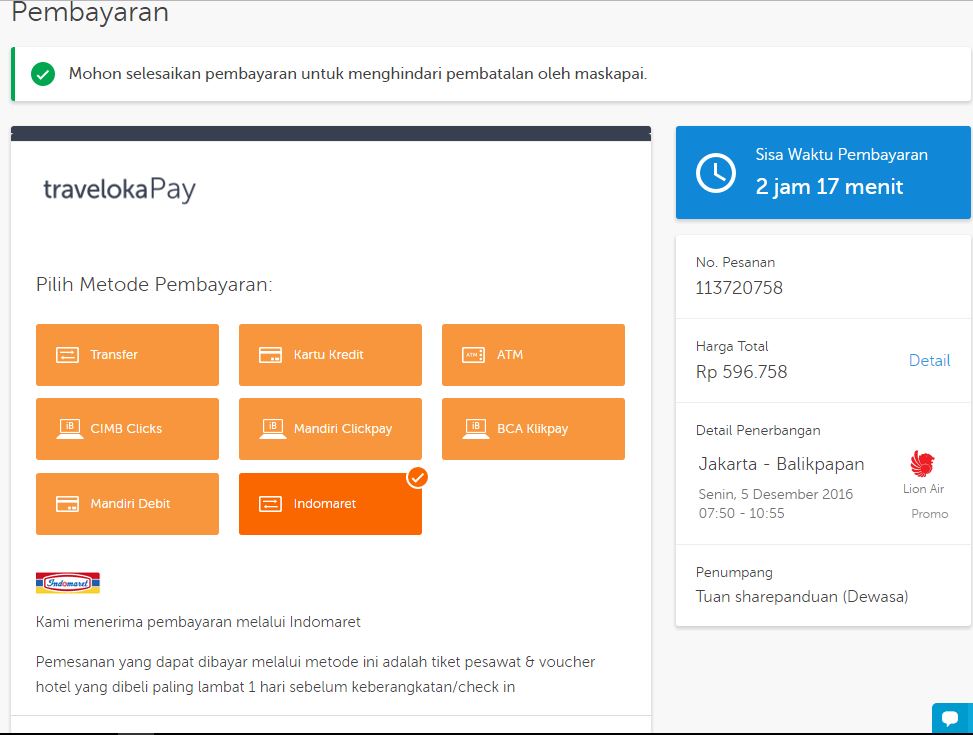
Task: Click the Pembayaran page heading
Action: pyautogui.click(x=90, y=12)
